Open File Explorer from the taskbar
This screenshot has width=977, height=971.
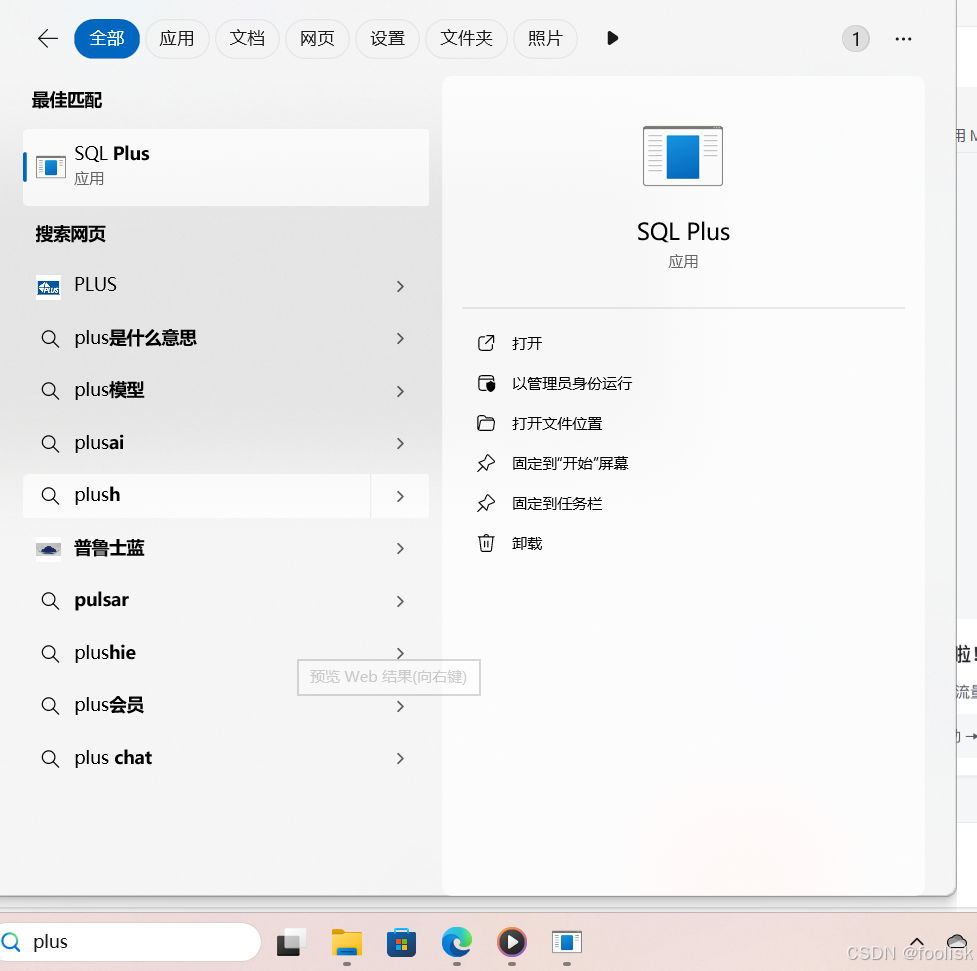[x=346, y=942]
